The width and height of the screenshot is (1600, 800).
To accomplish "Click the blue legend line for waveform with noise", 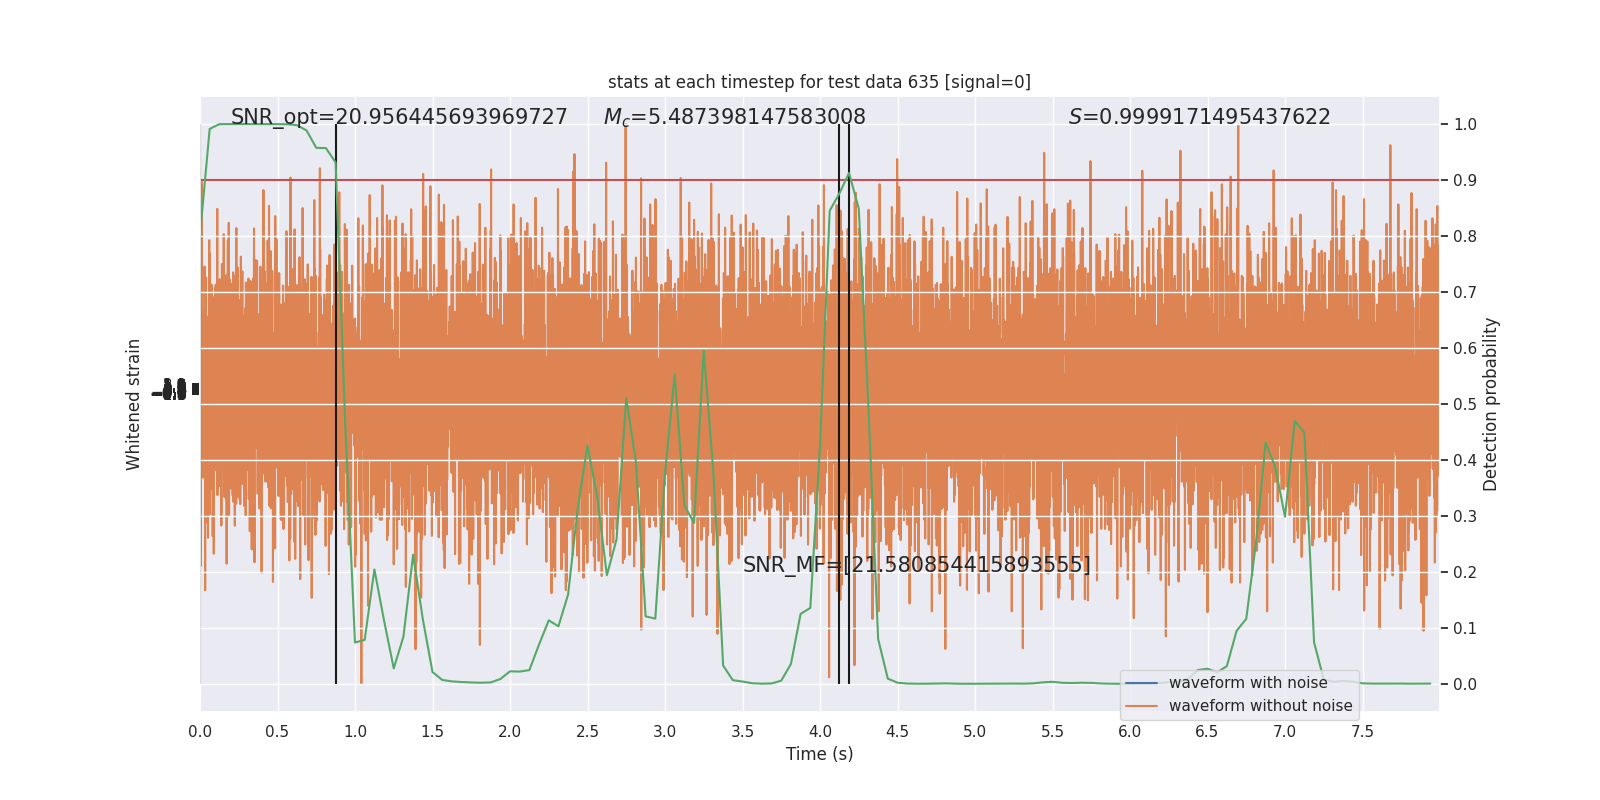I will [x=1142, y=683].
